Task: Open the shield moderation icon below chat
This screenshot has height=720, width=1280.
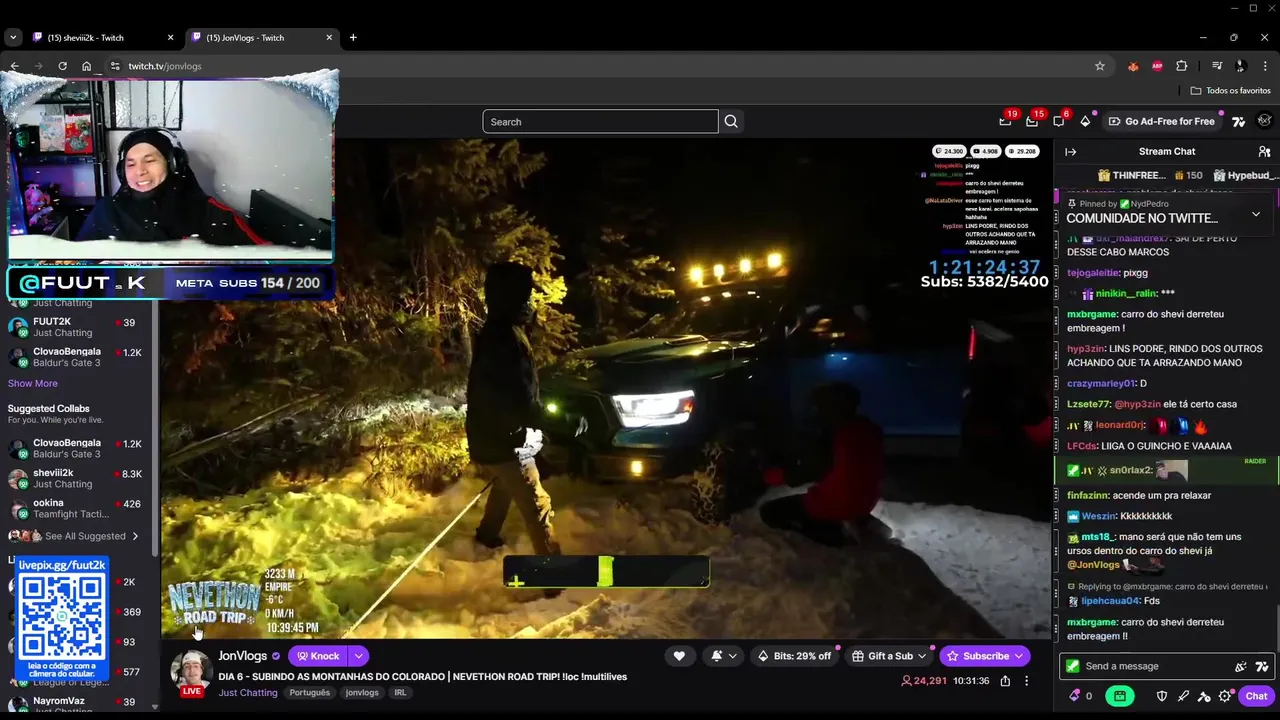Action: tap(1162, 696)
